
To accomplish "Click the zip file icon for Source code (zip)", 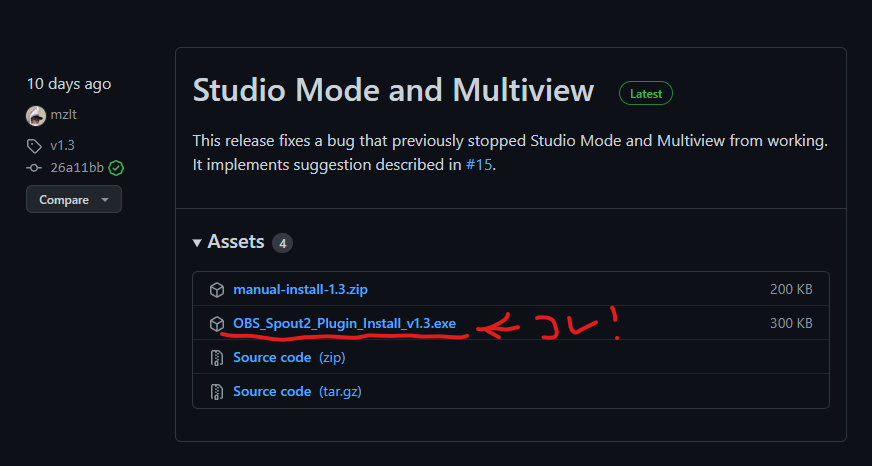I will [x=217, y=358].
